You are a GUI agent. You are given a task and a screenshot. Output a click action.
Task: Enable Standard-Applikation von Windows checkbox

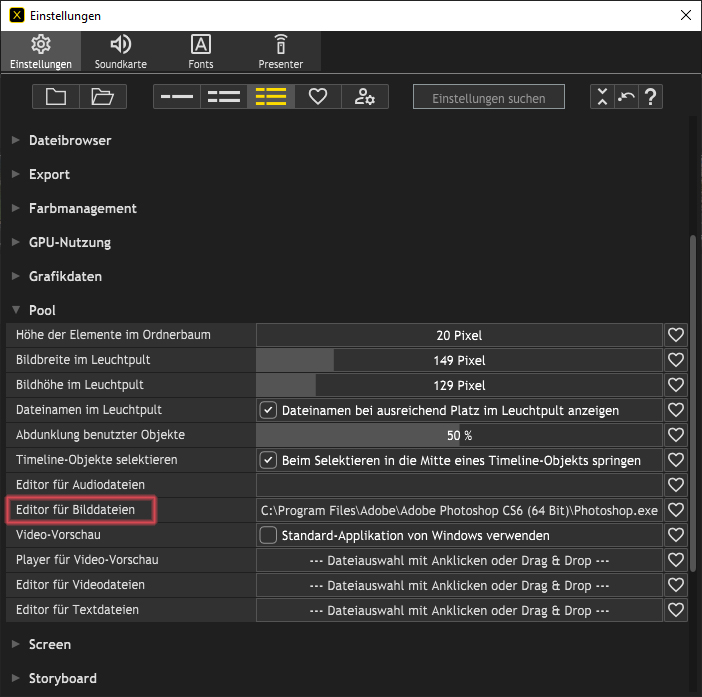tap(268, 535)
